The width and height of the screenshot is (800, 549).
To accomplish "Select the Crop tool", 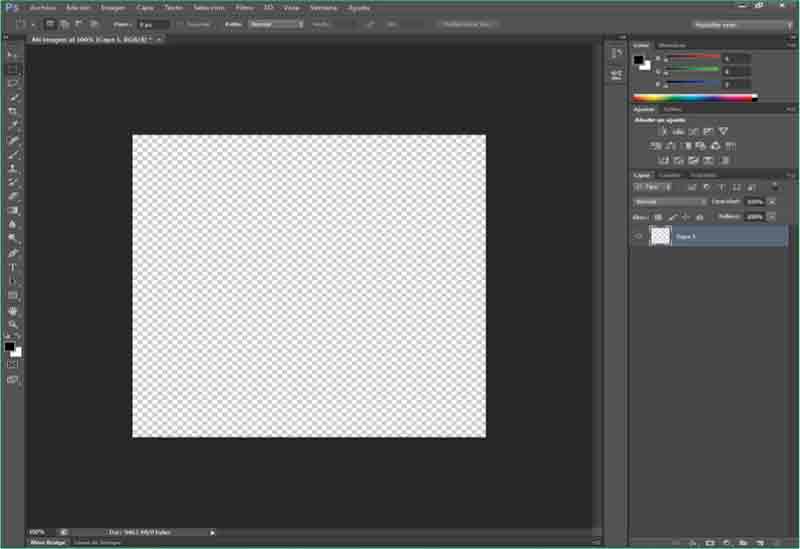I will pos(13,112).
